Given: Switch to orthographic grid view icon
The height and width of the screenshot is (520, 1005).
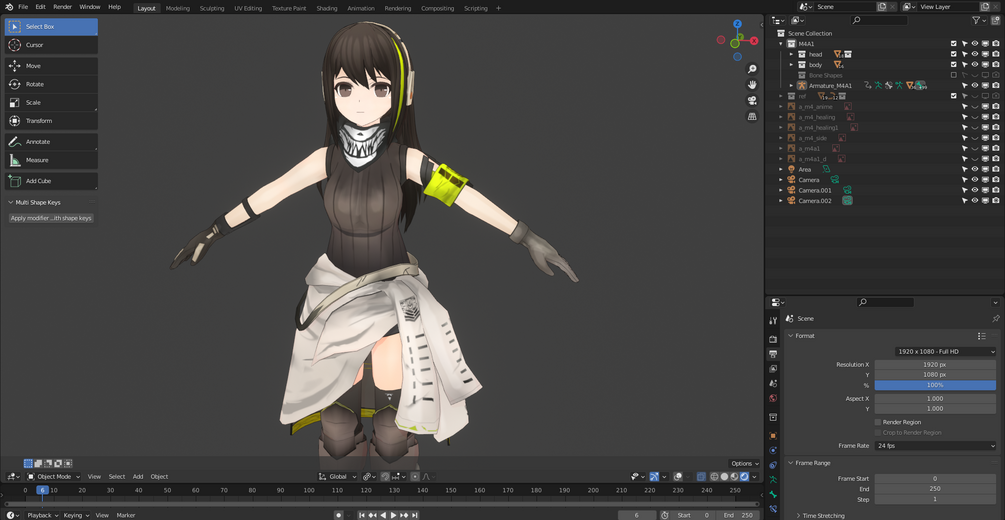Looking at the screenshot, I should 752,117.
